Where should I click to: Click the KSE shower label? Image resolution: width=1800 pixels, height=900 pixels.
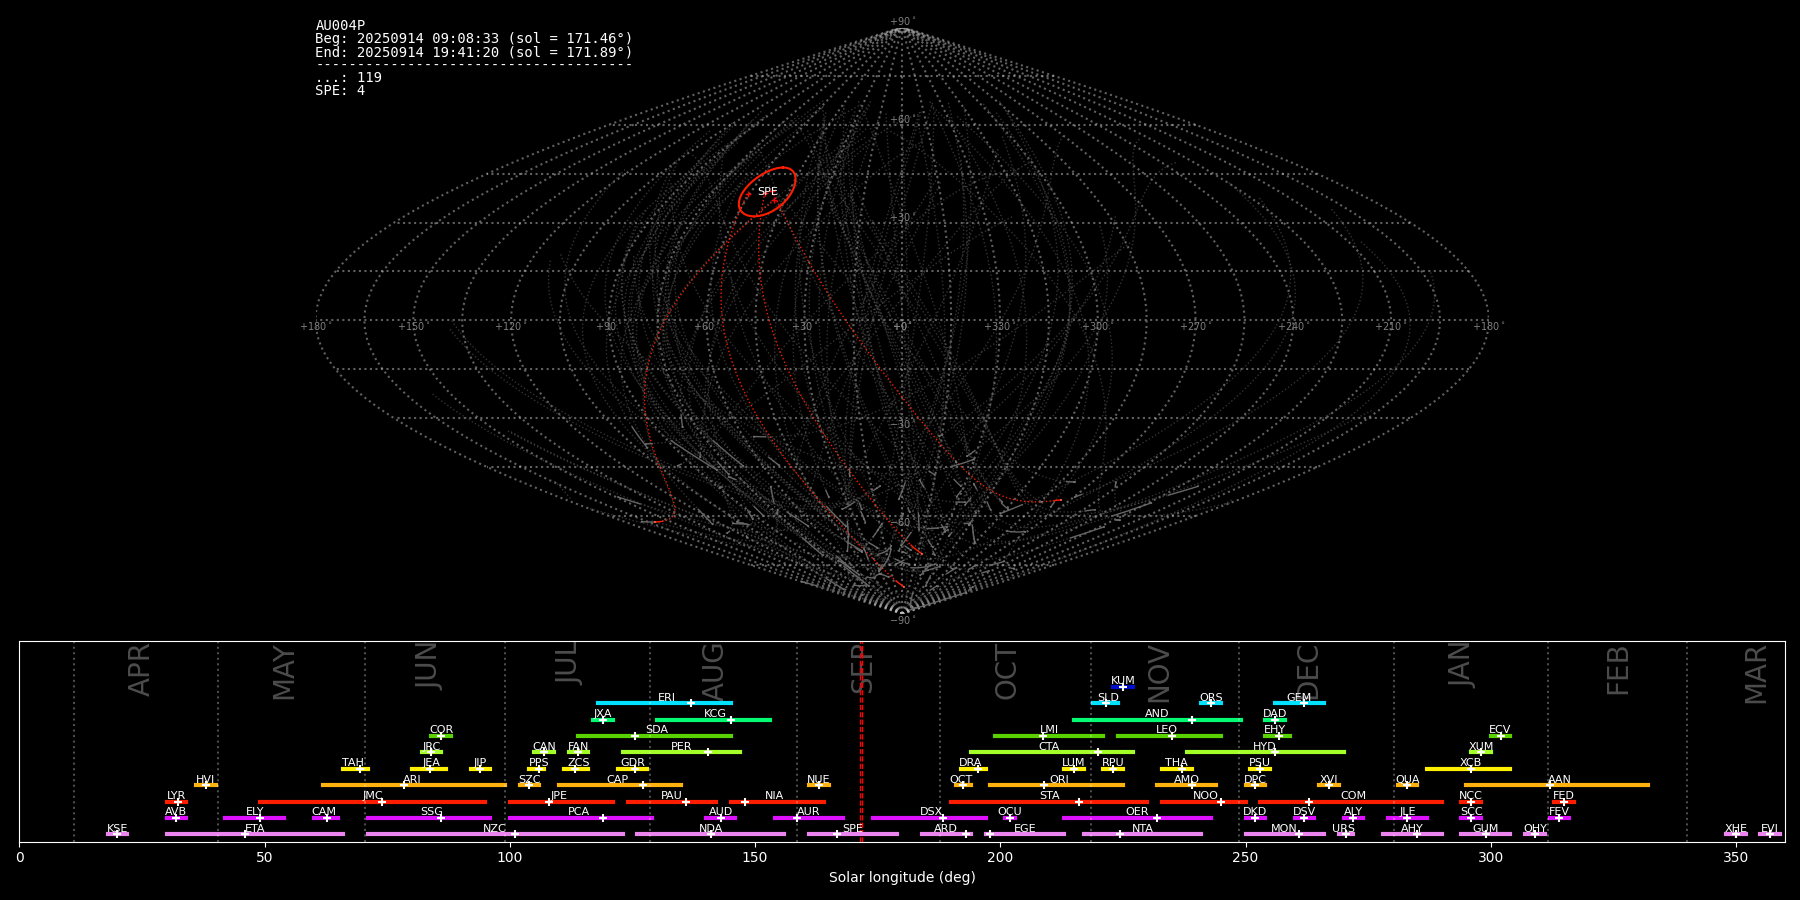117,828
